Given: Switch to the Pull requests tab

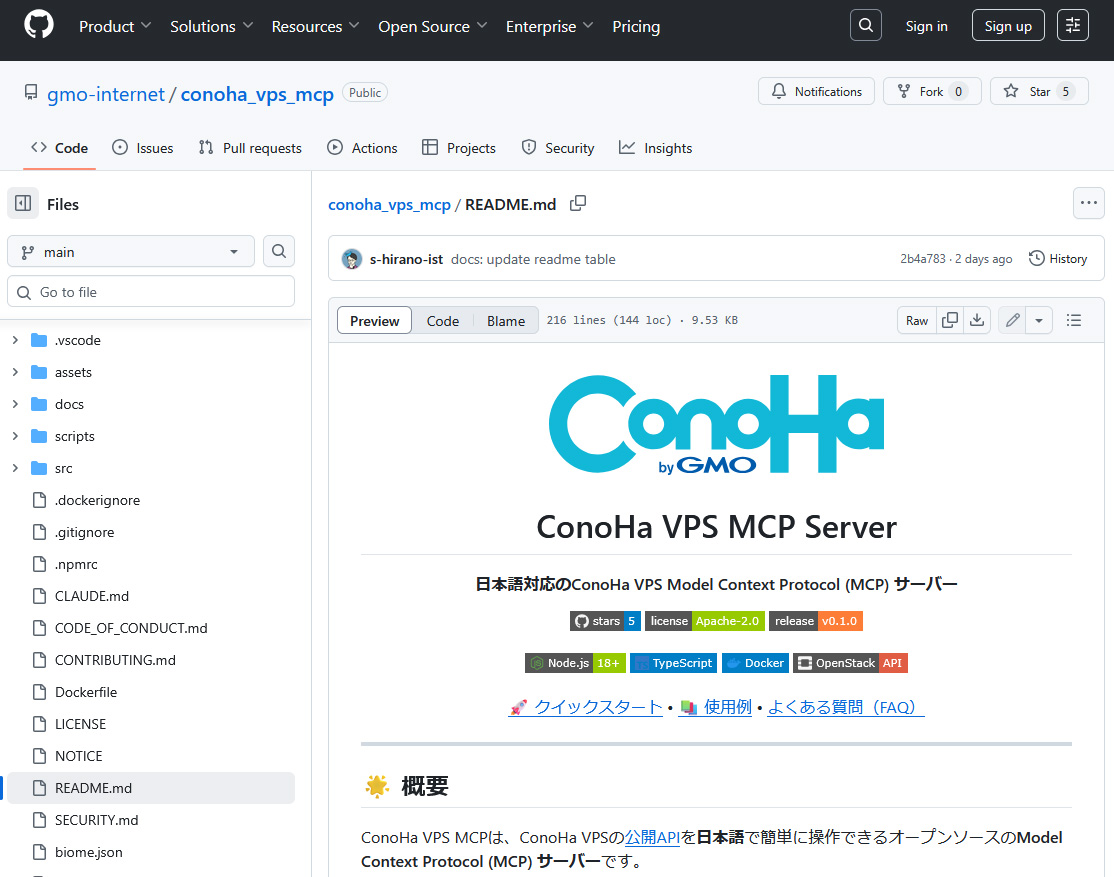Looking at the screenshot, I should (250, 148).
